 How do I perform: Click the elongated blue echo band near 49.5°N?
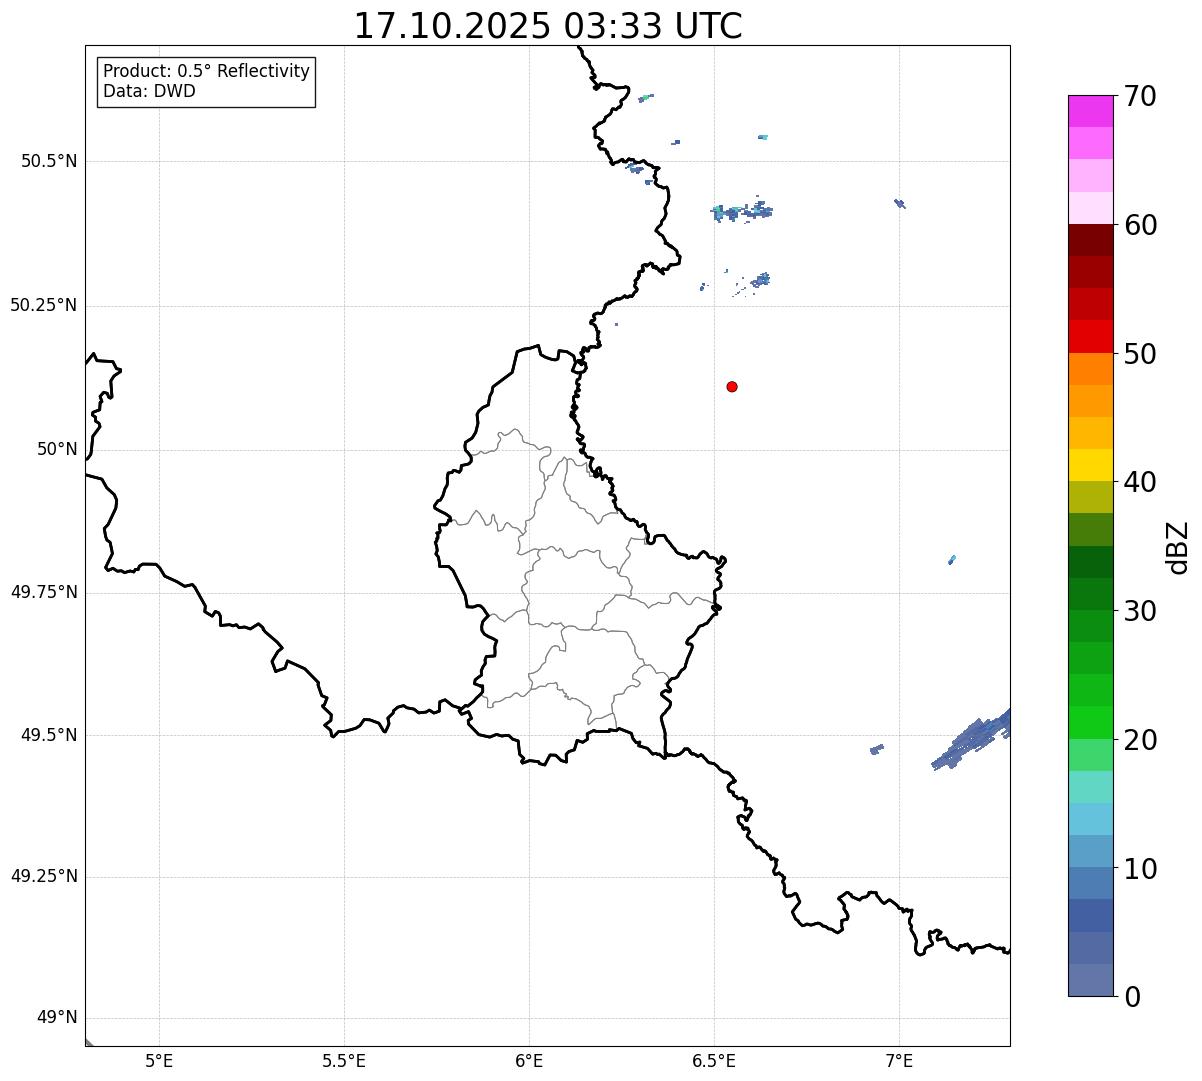972,739
